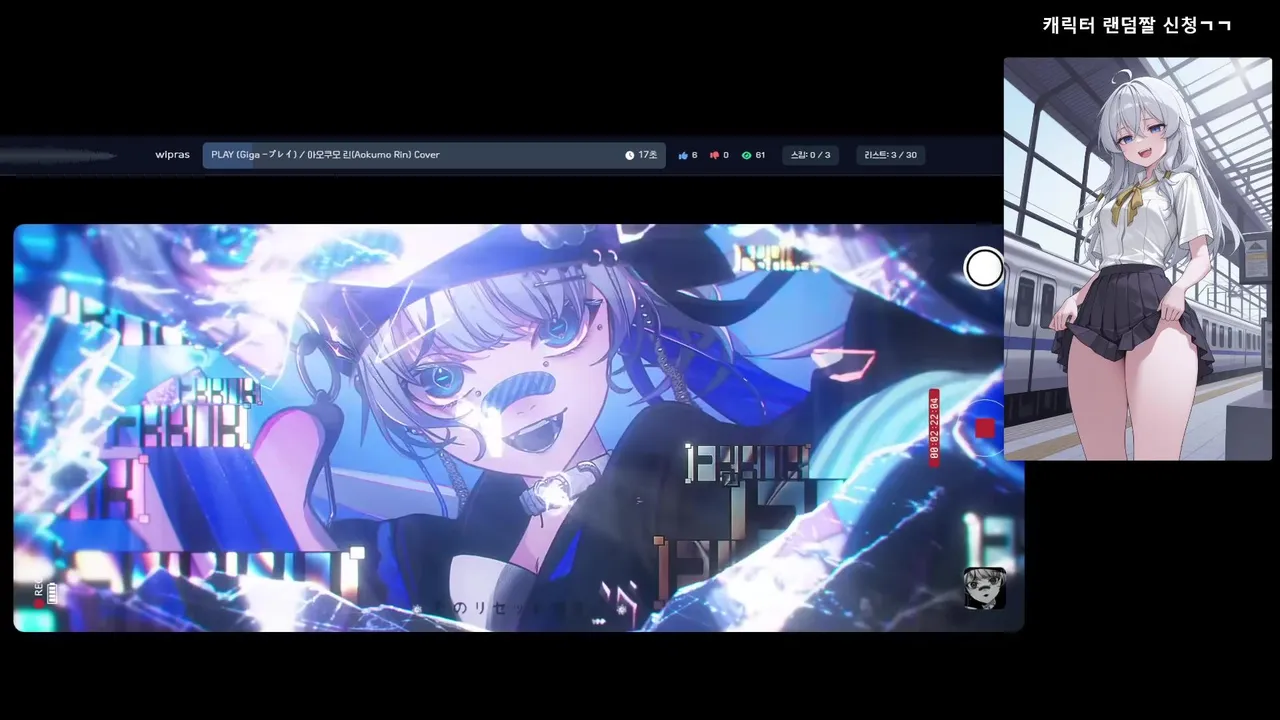Click the viewer count 81

(760, 155)
